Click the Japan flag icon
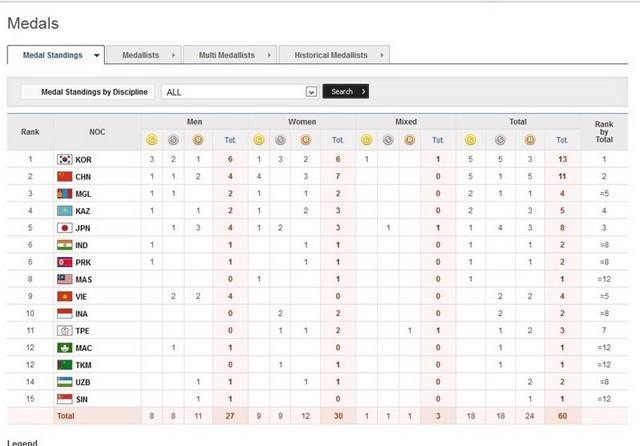Viewport: 640px width, 446px height. click(64, 227)
